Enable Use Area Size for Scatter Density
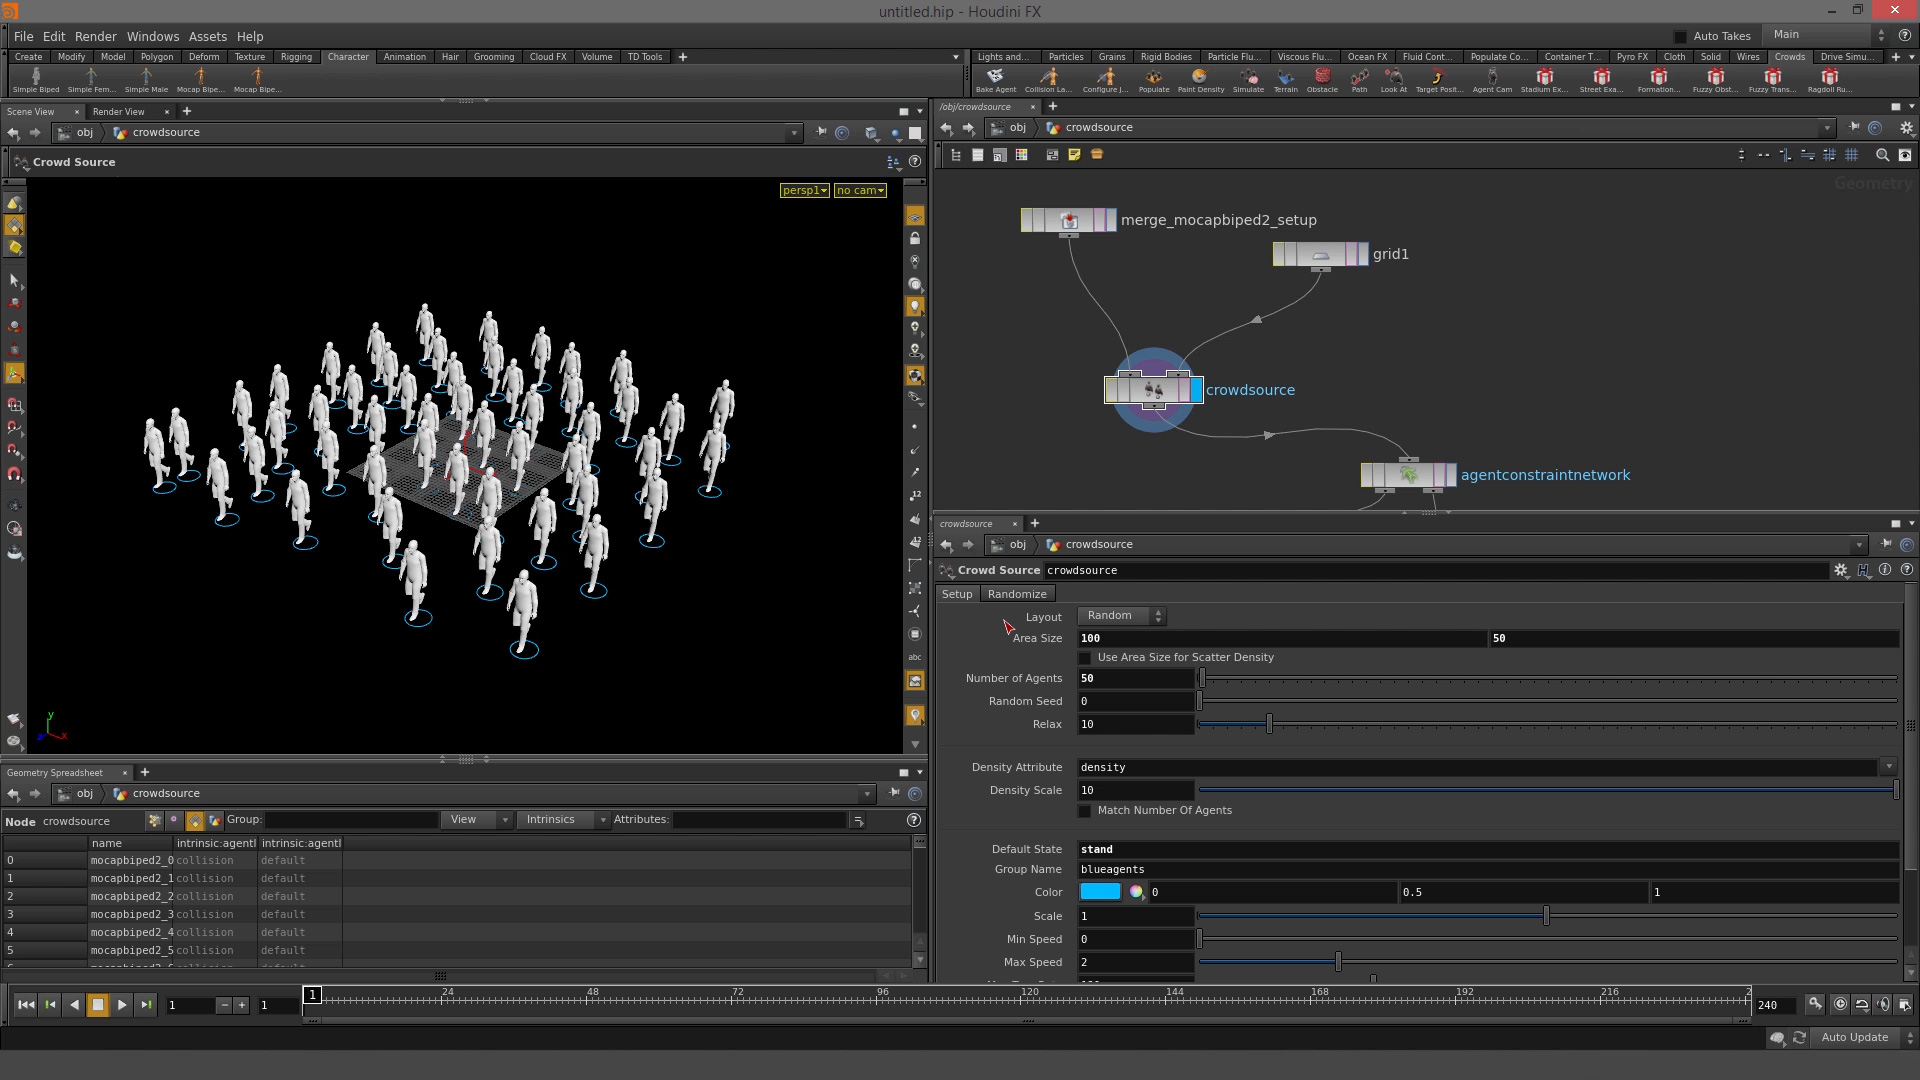Image resolution: width=1920 pixels, height=1080 pixels. [x=1085, y=658]
